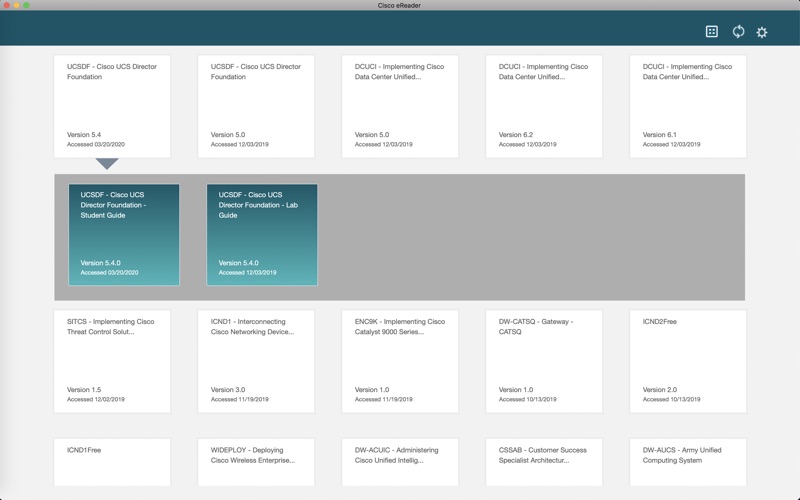Open the DW-CATSQ Gateway card
Viewport: 800px width, 500px height.
pyautogui.click(x=544, y=361)
